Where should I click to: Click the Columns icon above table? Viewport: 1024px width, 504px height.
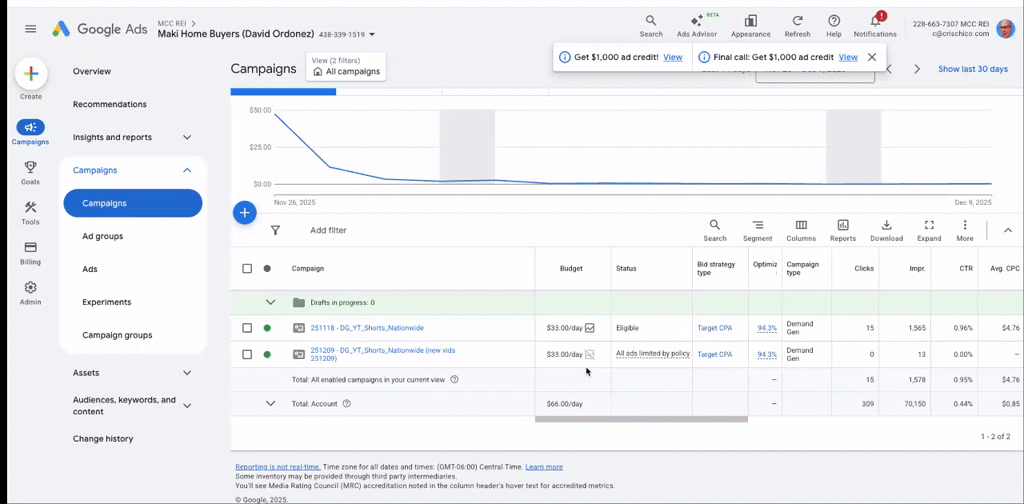[801, 230]
